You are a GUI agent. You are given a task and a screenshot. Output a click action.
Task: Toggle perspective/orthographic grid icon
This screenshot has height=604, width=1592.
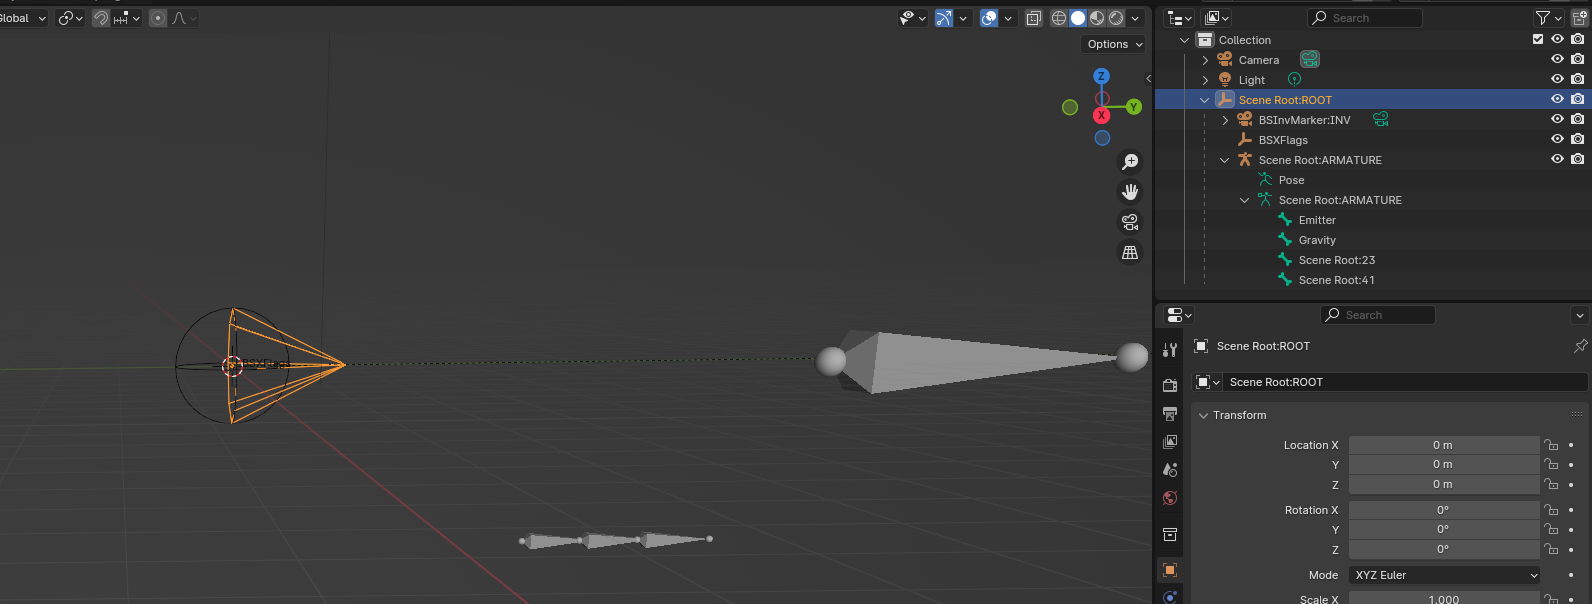(1130, 252)
